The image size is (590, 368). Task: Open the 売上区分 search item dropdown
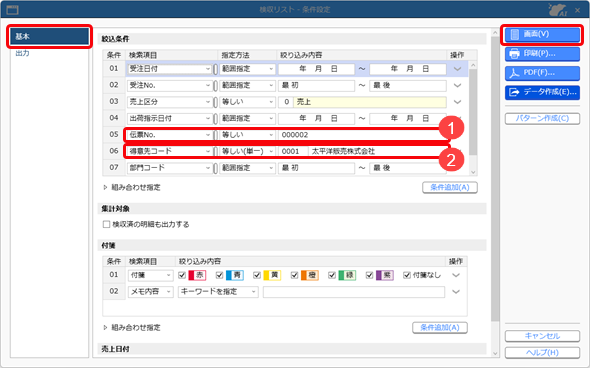click(169, 102)
